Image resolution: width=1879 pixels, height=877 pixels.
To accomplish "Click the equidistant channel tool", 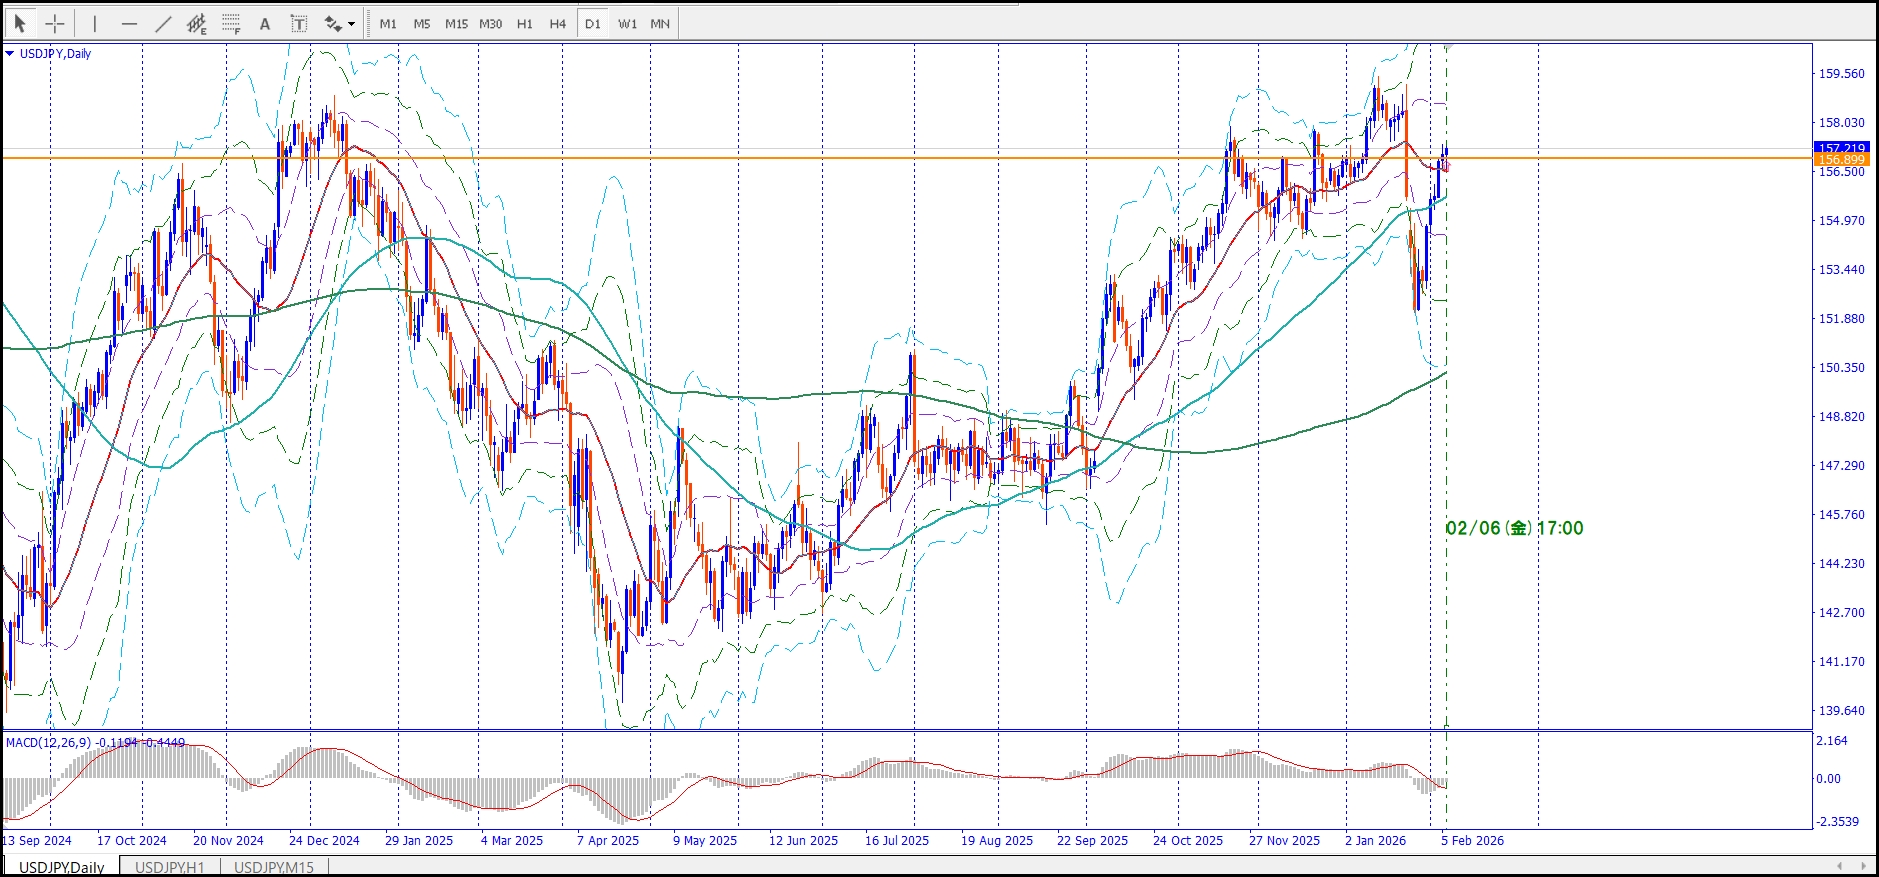I will point(197,23).
